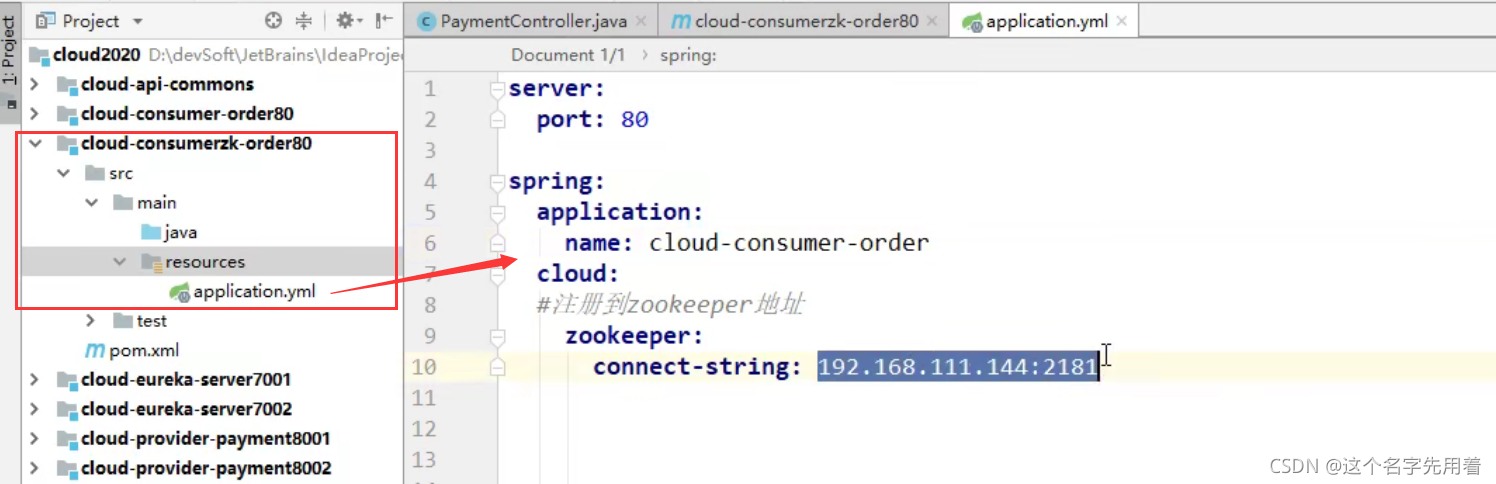Click the '#注册到zookeeper地址' comment line
The width and height of the screenshot is (1496, 484).
click(x=670, y=305)
